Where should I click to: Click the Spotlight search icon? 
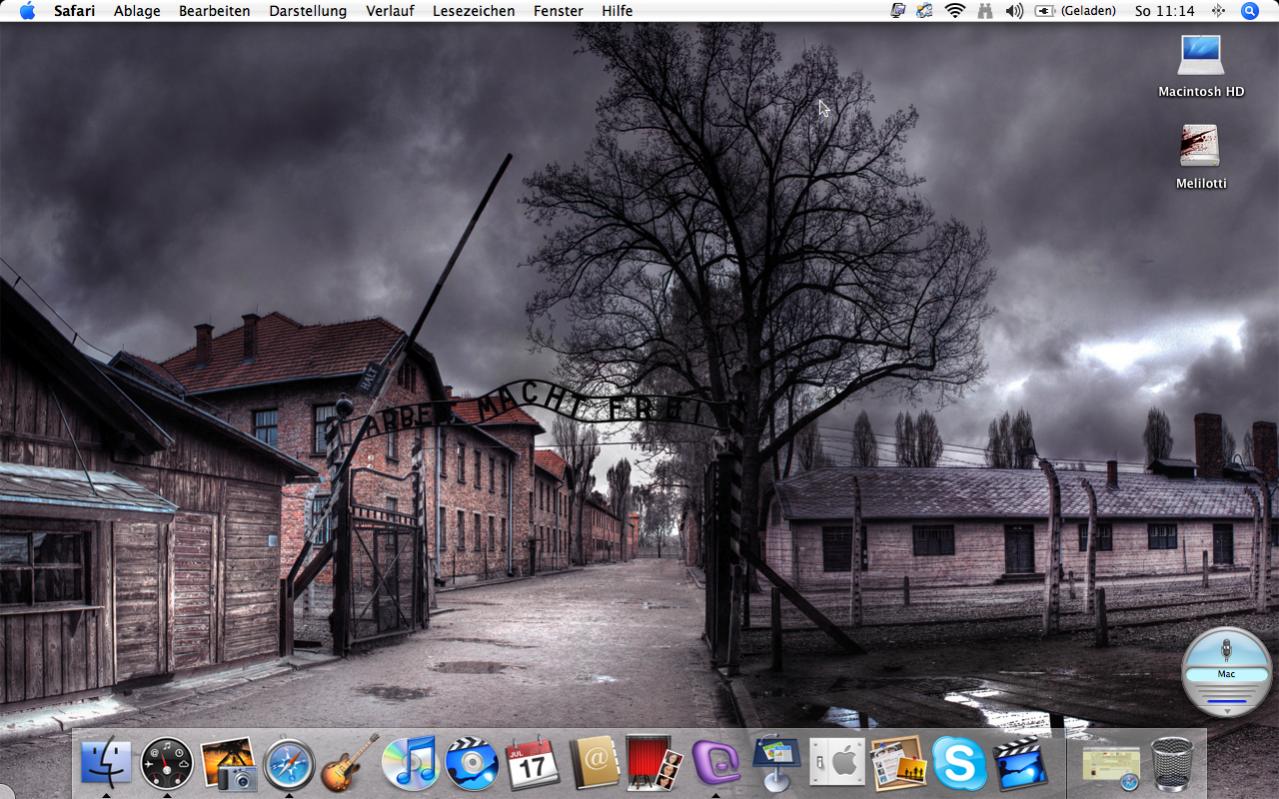(x=1249, y=11)
